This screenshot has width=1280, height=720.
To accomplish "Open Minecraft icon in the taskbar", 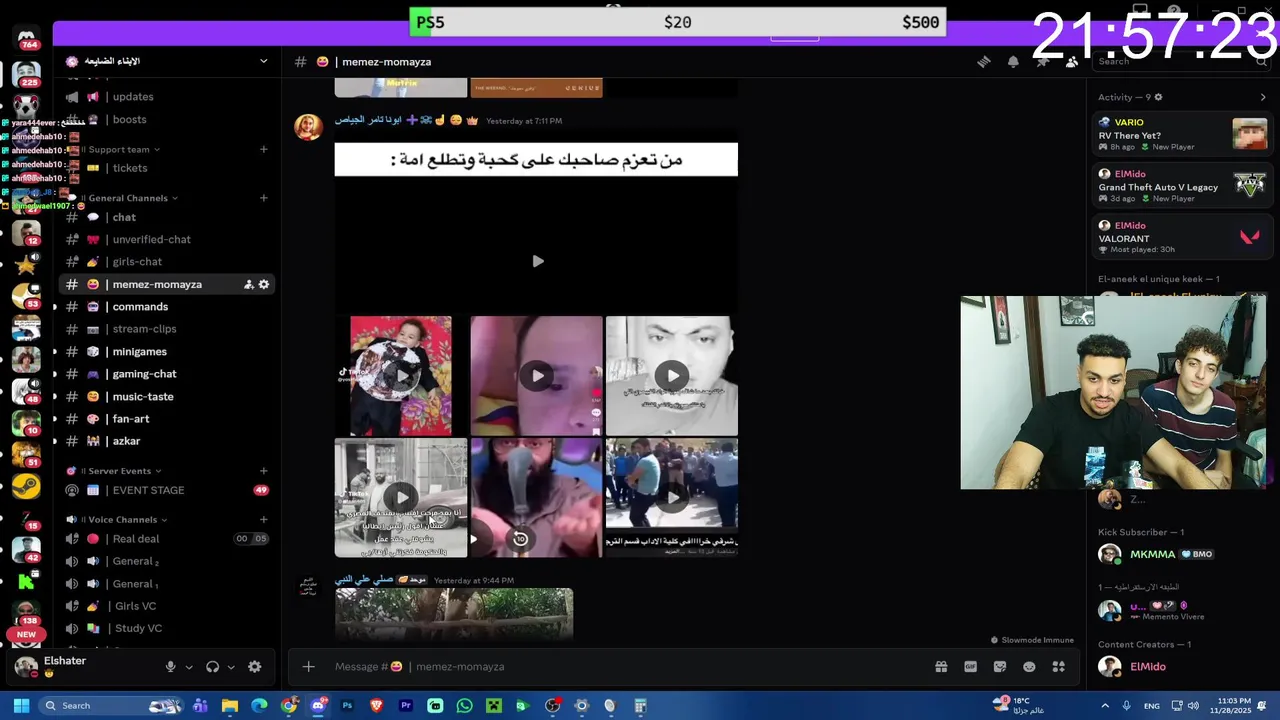I will (x=493, y=706).
